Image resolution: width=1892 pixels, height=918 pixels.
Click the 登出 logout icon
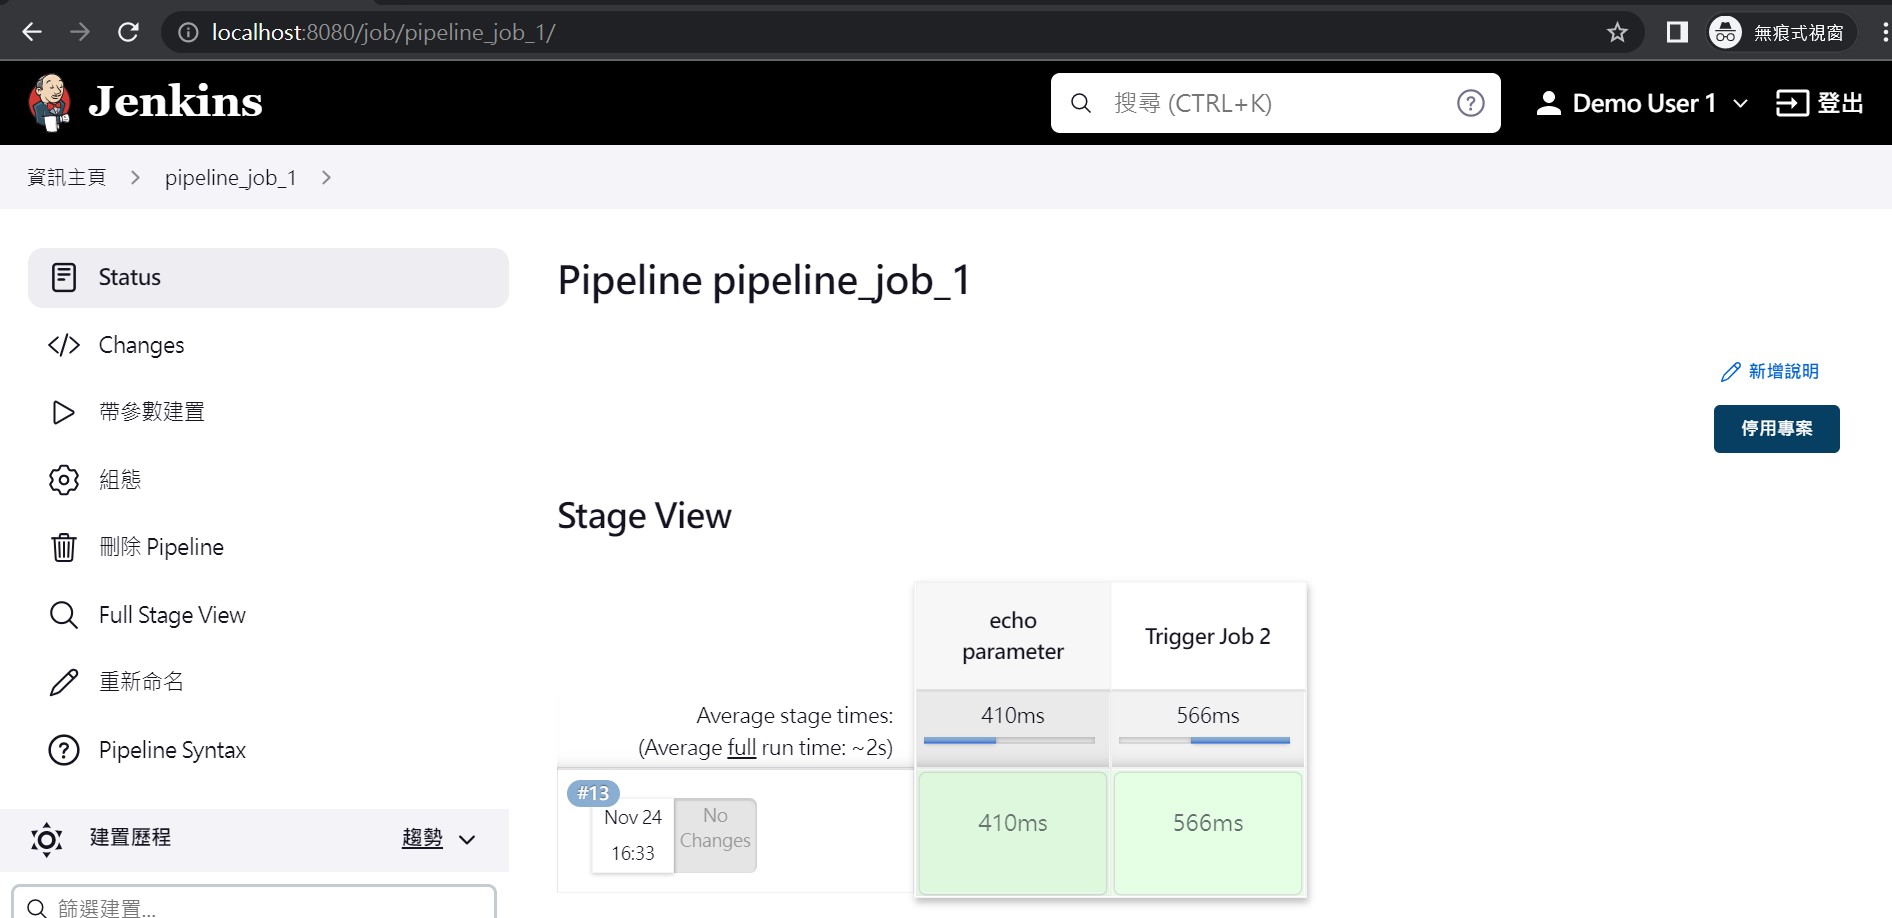pyautogui.click(x=1792, y=103)
